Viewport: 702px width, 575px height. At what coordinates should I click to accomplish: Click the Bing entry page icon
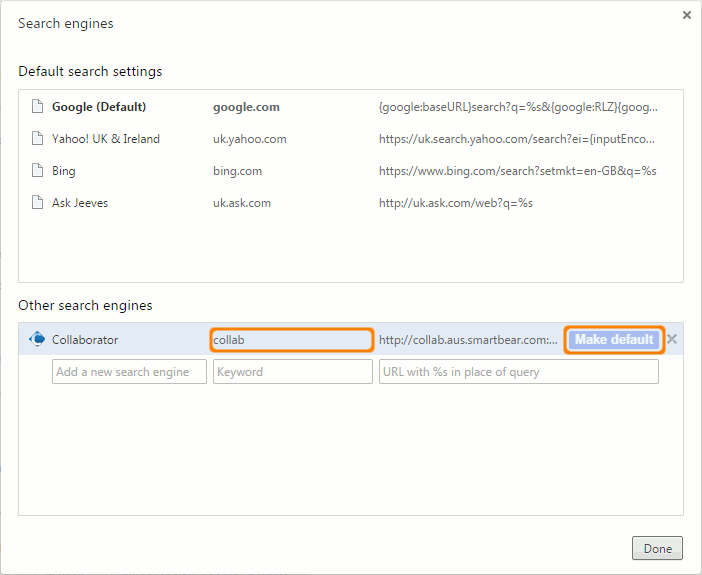tap(37, 171)
